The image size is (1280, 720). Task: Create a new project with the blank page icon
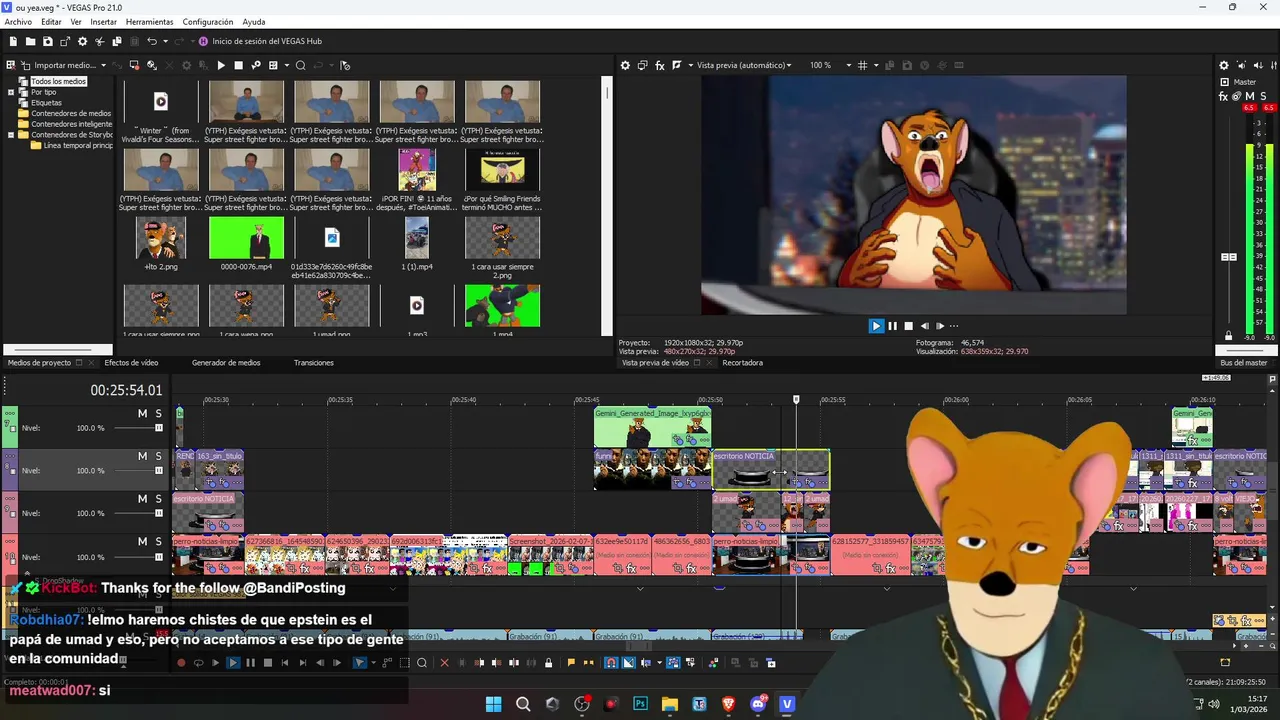coord(14,41)
